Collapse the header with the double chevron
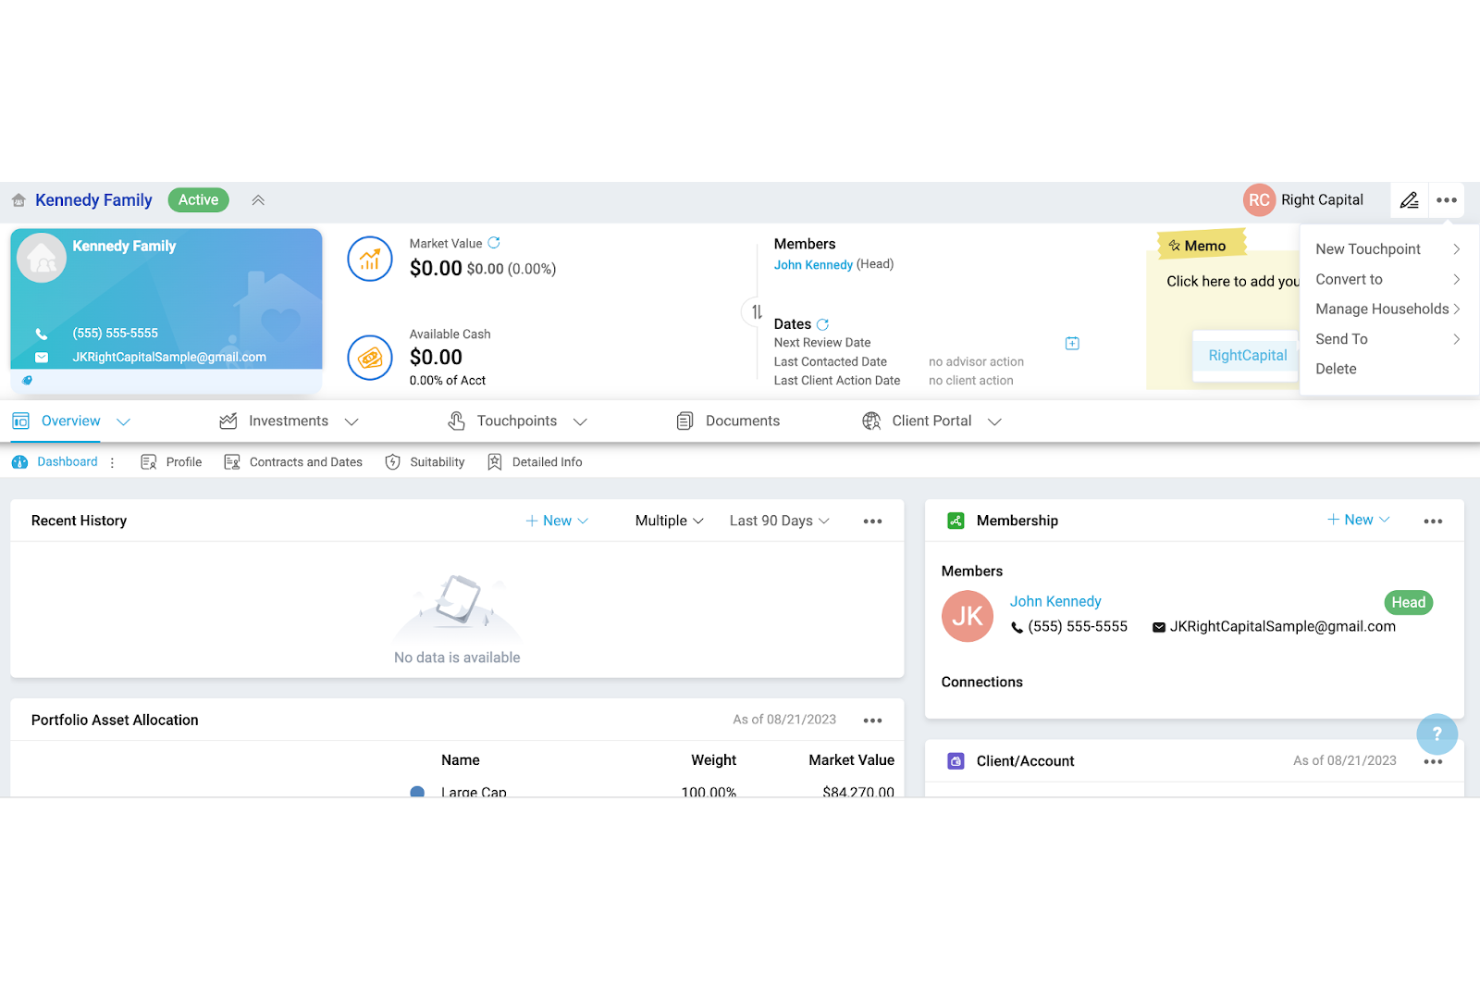1480x987 pixels. pyautogui.click(x=258, y=200)
